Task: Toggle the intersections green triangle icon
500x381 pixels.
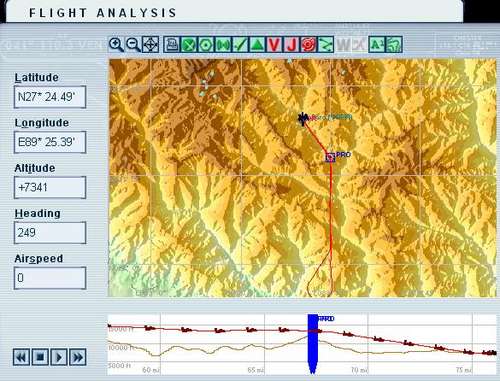Action: [x=257, y=44]
